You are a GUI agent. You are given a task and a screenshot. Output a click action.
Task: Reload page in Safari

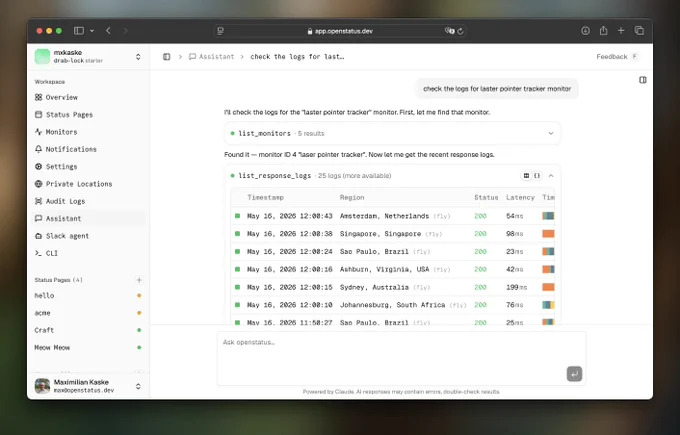click(461, 31)
